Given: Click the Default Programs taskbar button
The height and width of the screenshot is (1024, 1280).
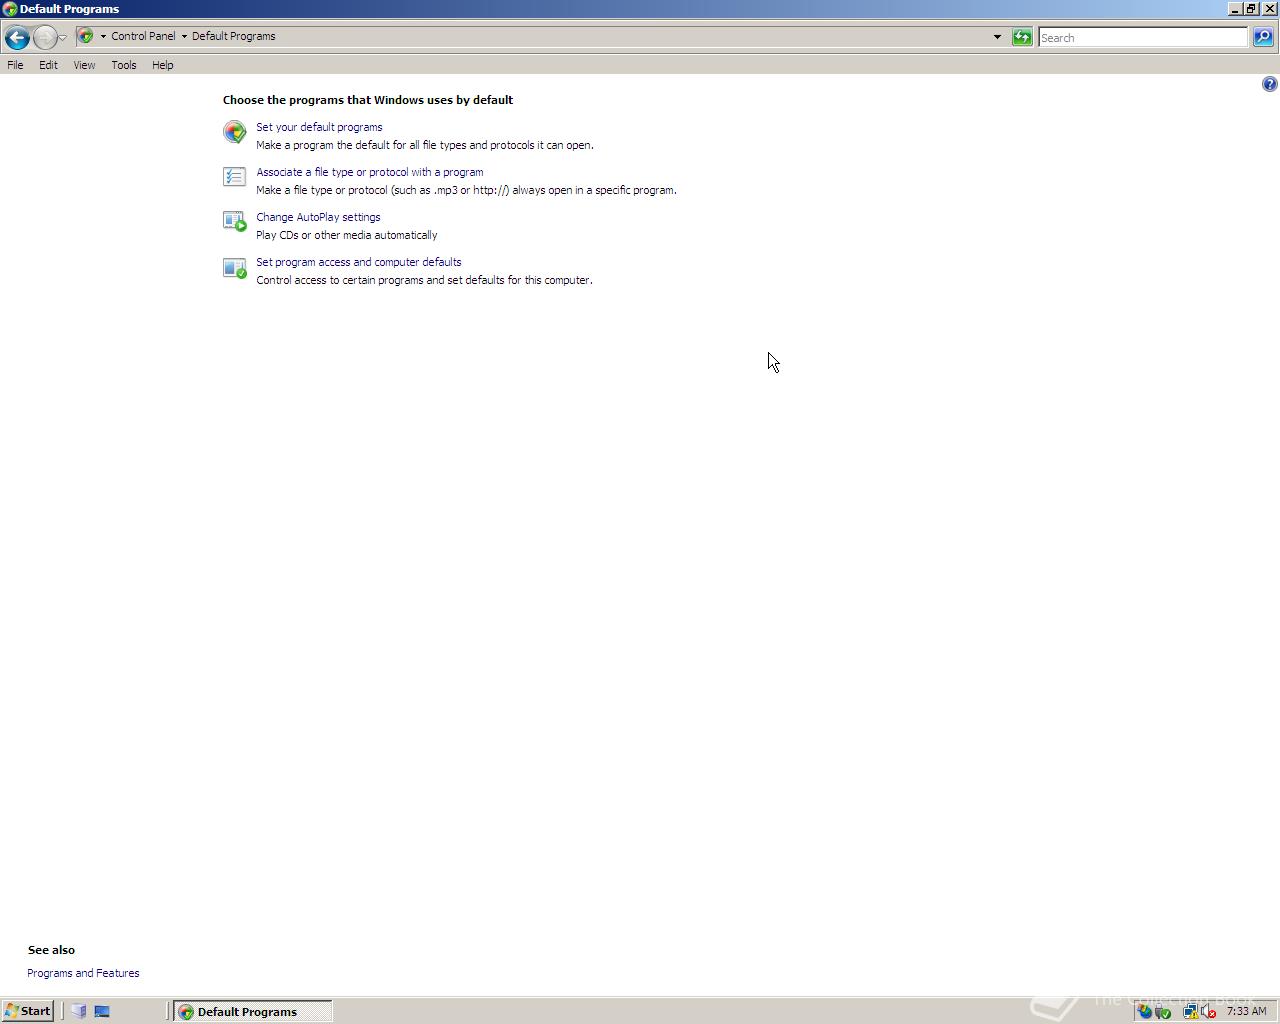Looking at the screenshot, I should tap(252, 1011).
